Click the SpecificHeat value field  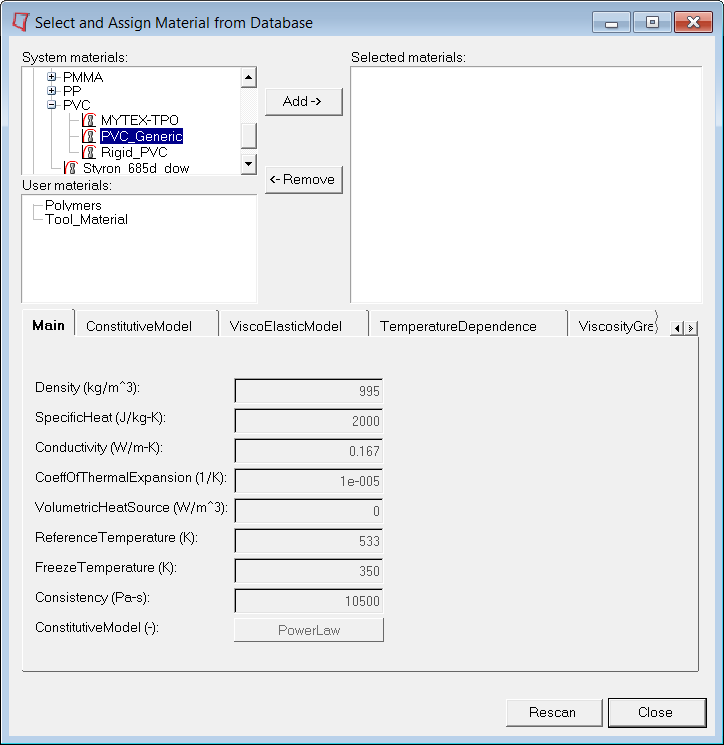coord(308,420)
